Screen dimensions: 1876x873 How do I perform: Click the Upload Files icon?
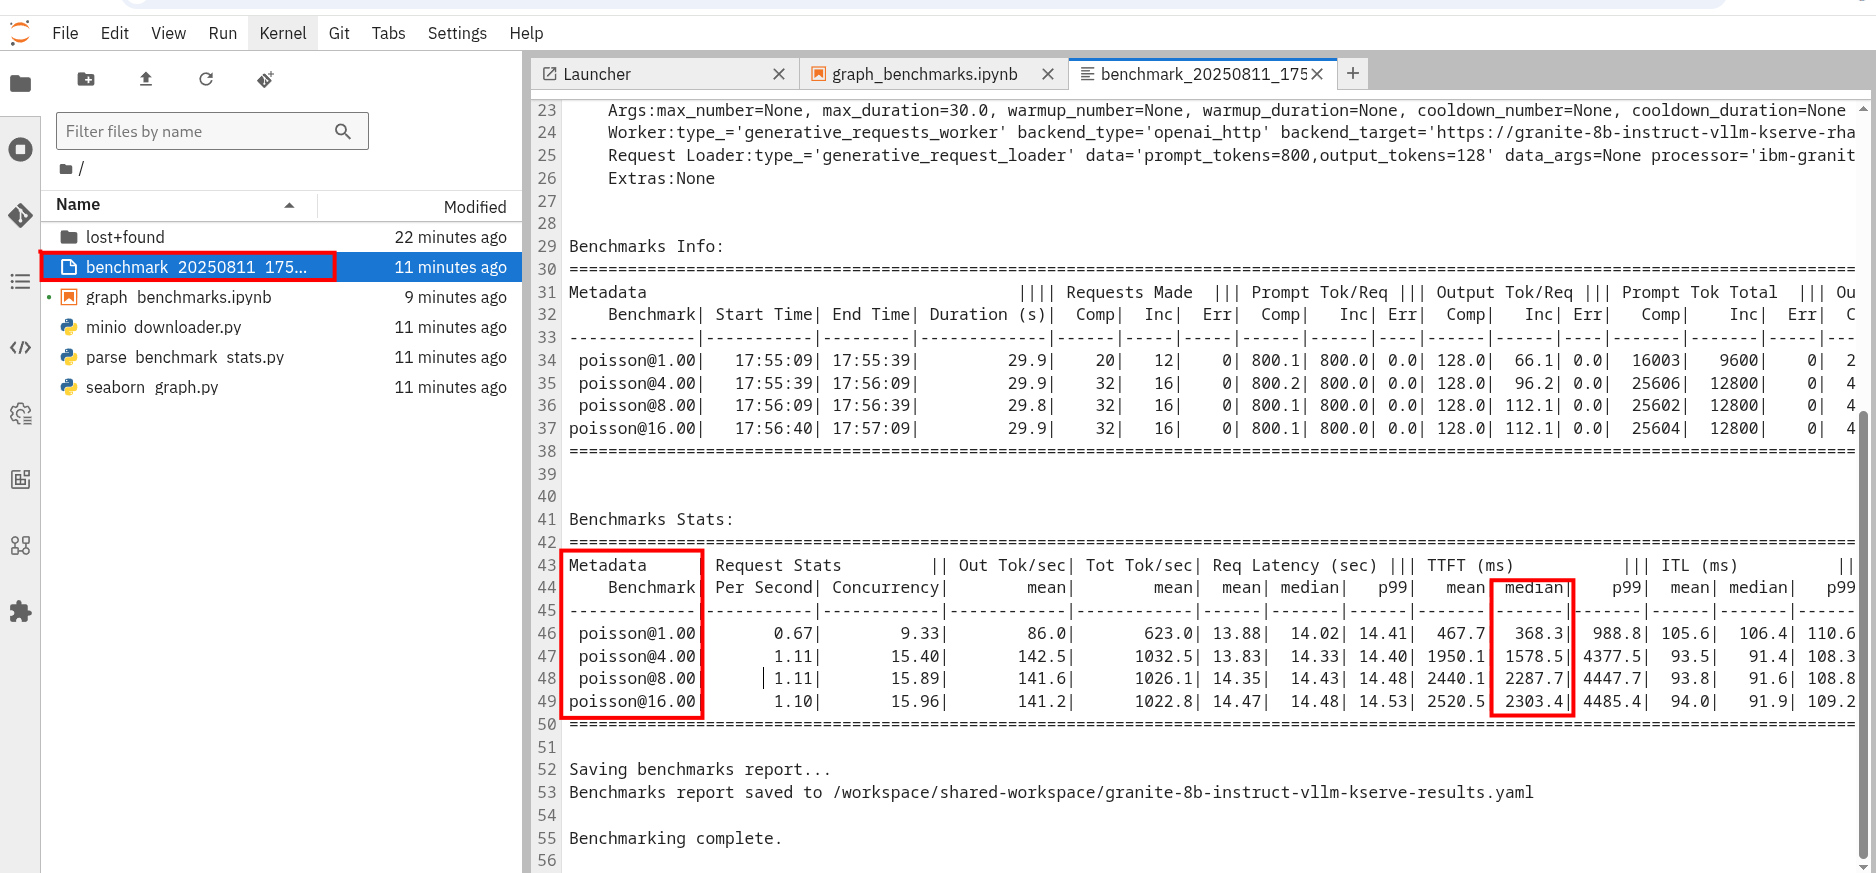click(146, 79)
